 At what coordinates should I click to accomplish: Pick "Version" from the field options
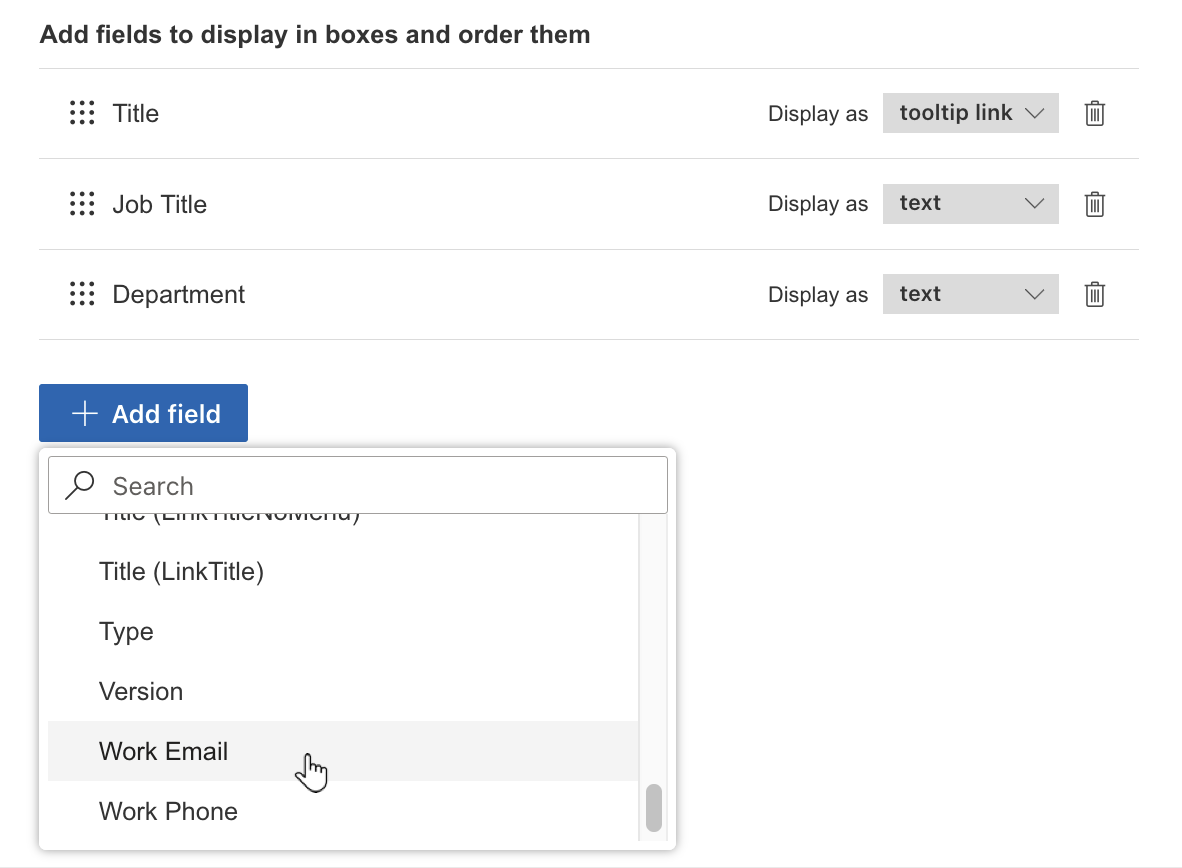tap(141, 692)
